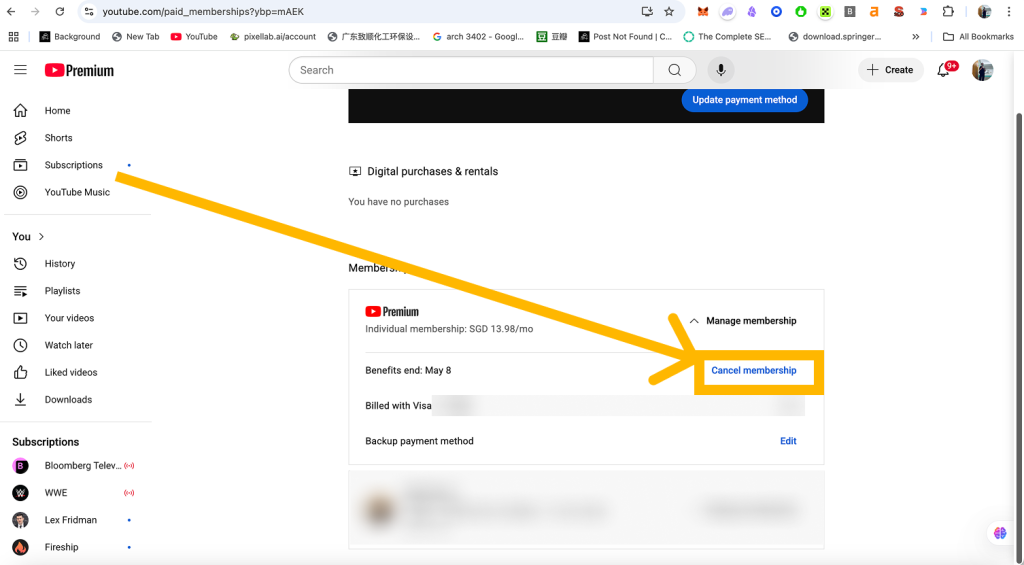Go back with browser back arrow

[x=11, y=12]
